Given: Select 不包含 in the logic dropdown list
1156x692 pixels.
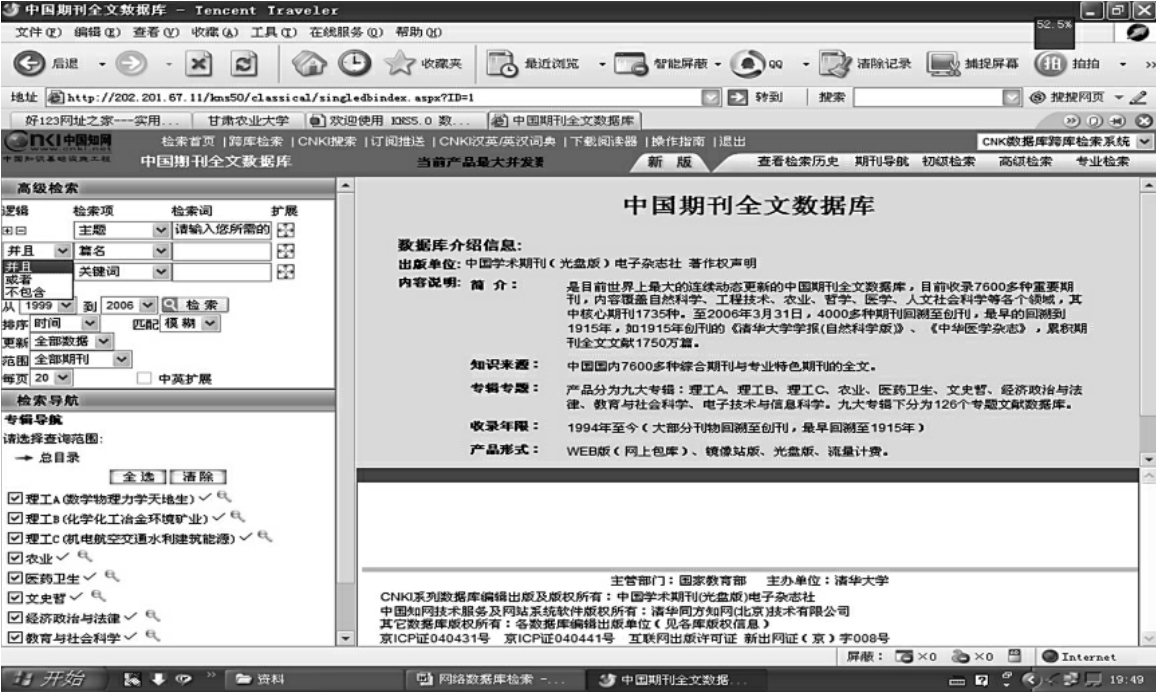Looking at the screenshot, I should 37,292.
